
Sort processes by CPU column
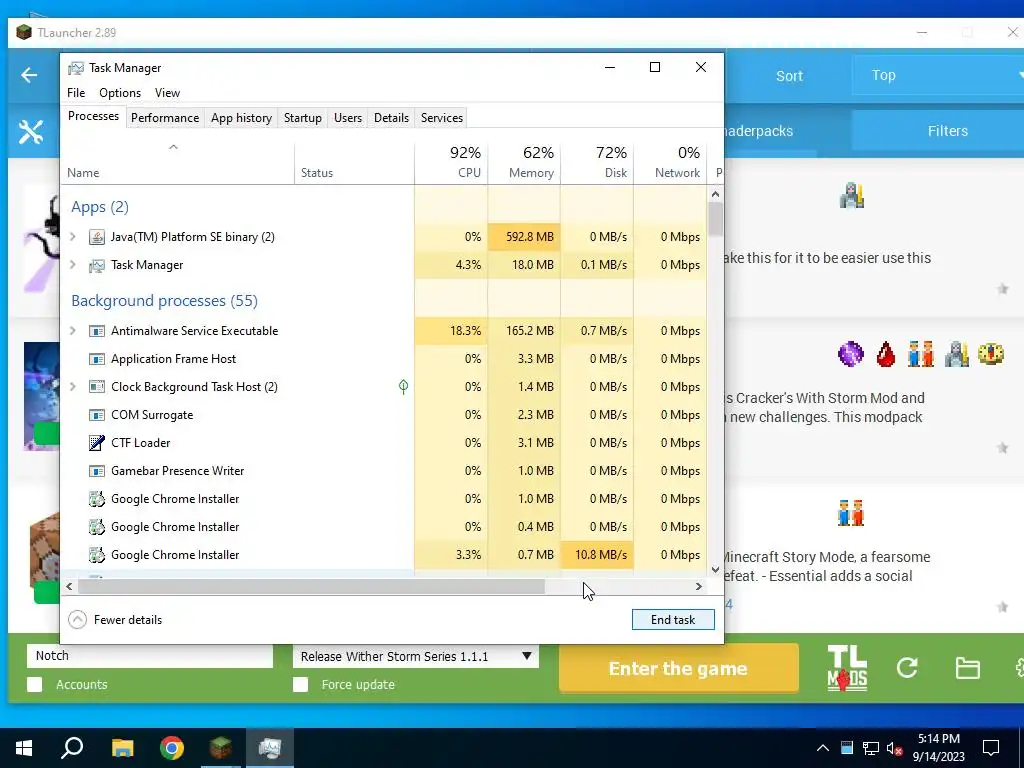coord(451,163)
